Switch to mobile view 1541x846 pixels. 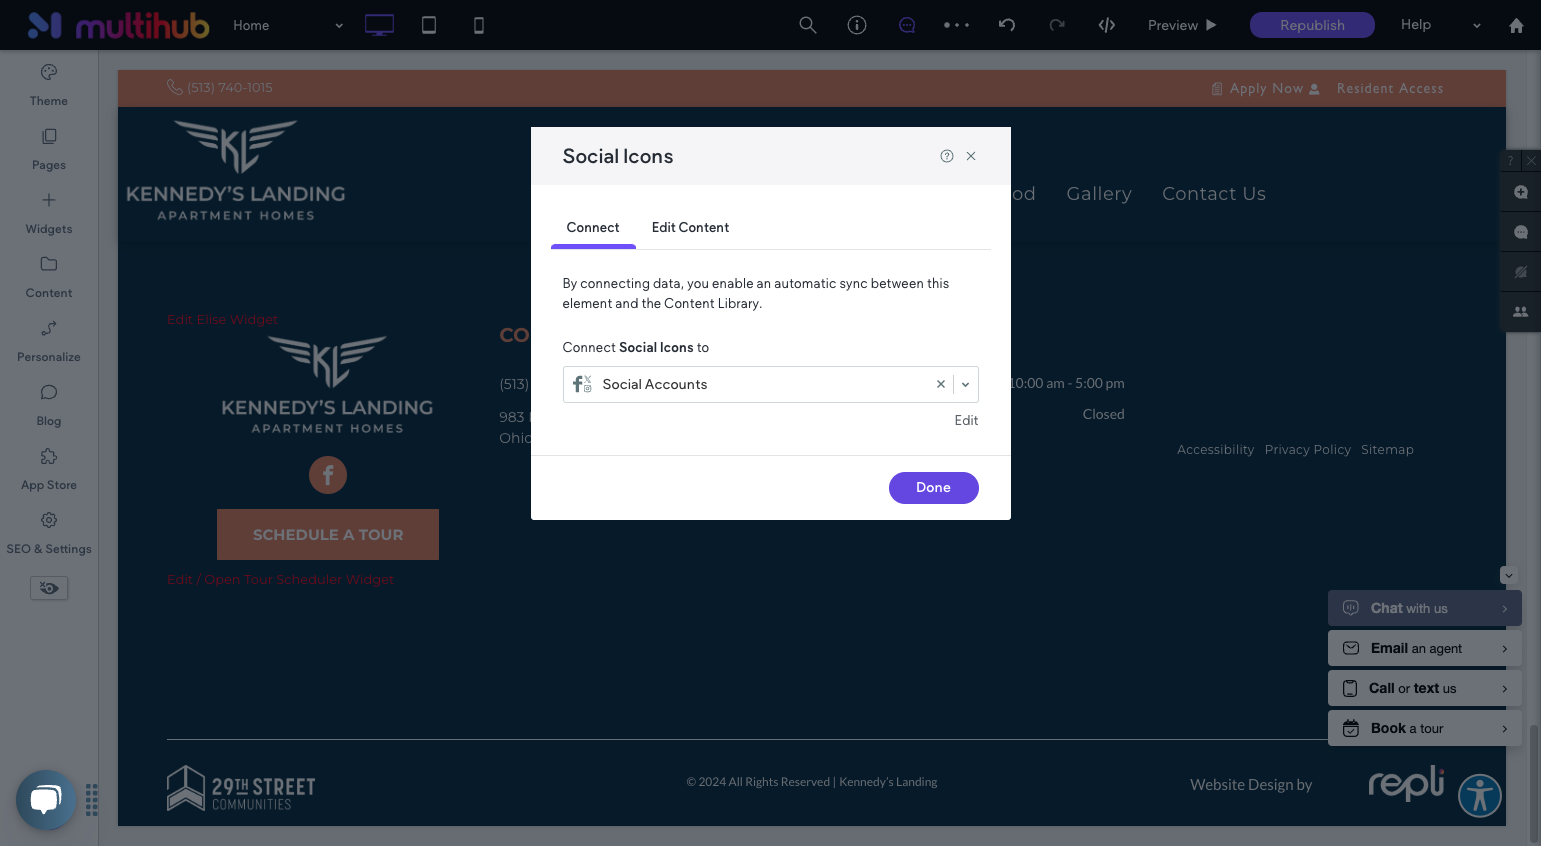click(x=479, y=25)
